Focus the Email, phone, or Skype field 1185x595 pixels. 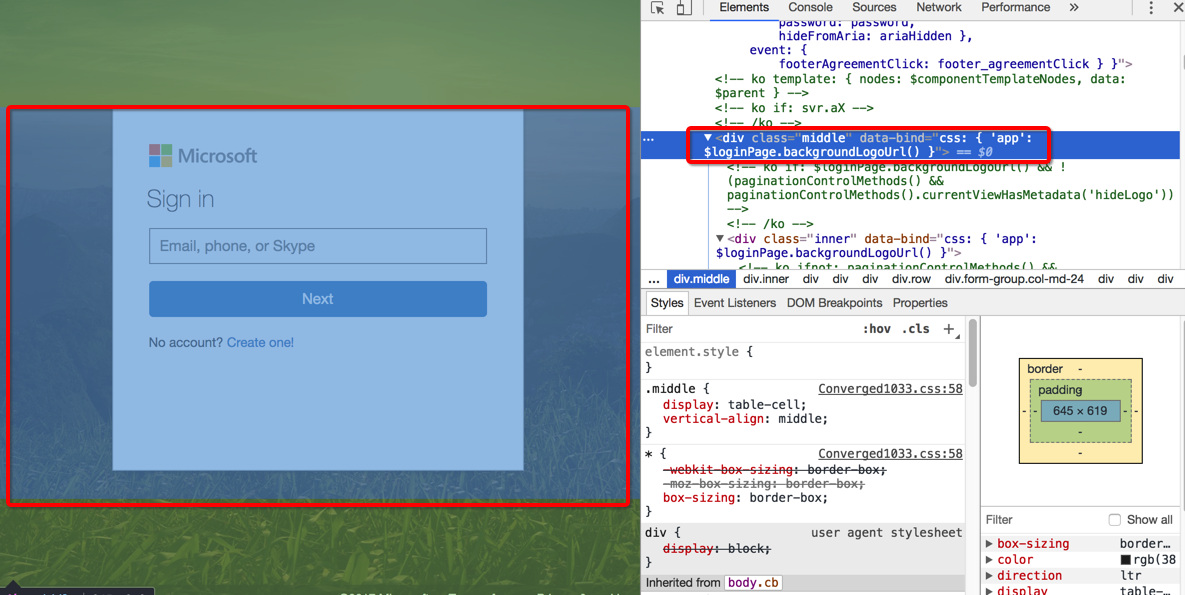(x=317, y=246)
